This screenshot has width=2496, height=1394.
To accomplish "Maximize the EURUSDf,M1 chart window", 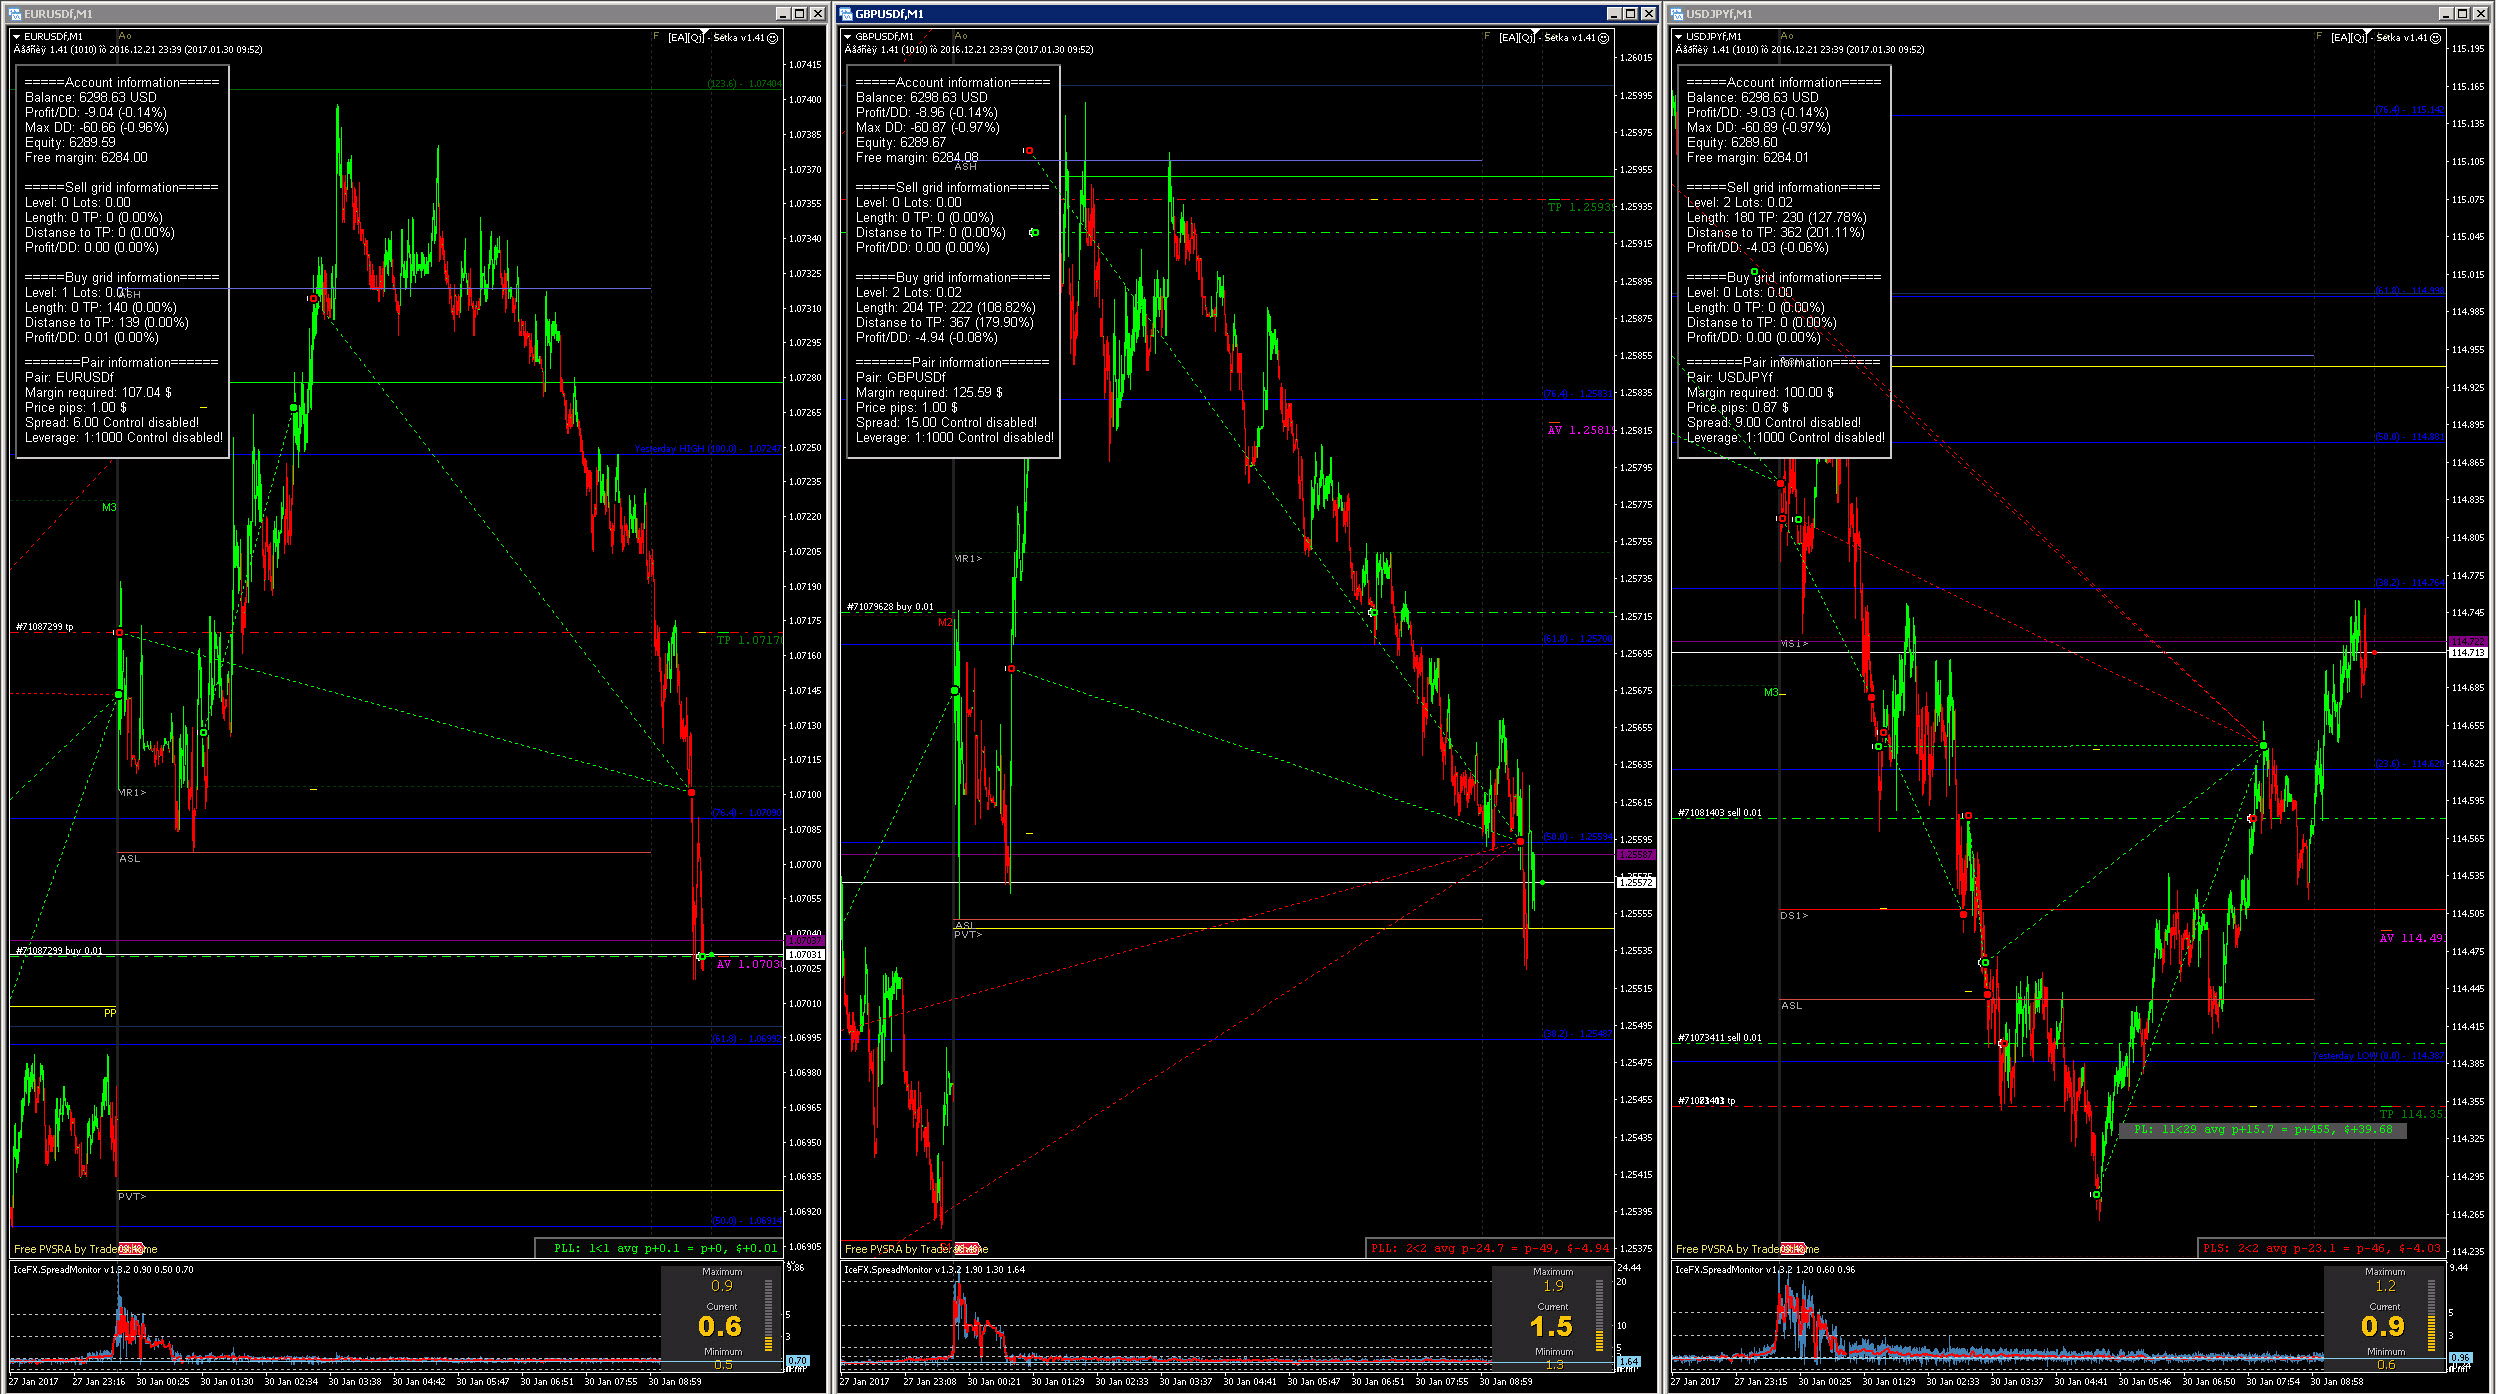I will pyautogui.click(x=800, y=13).
